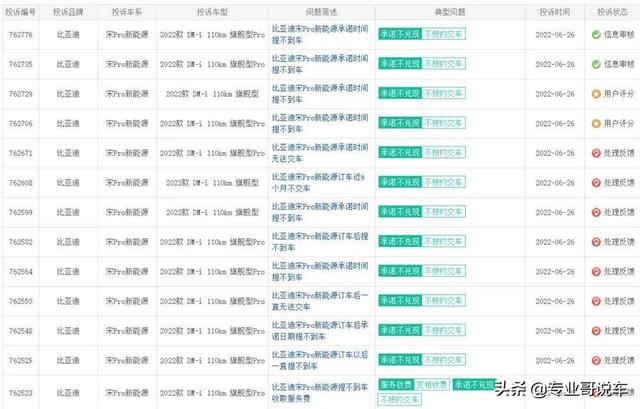Click the red 处理反馈 icon in row 762525

(x=596, y=360)
